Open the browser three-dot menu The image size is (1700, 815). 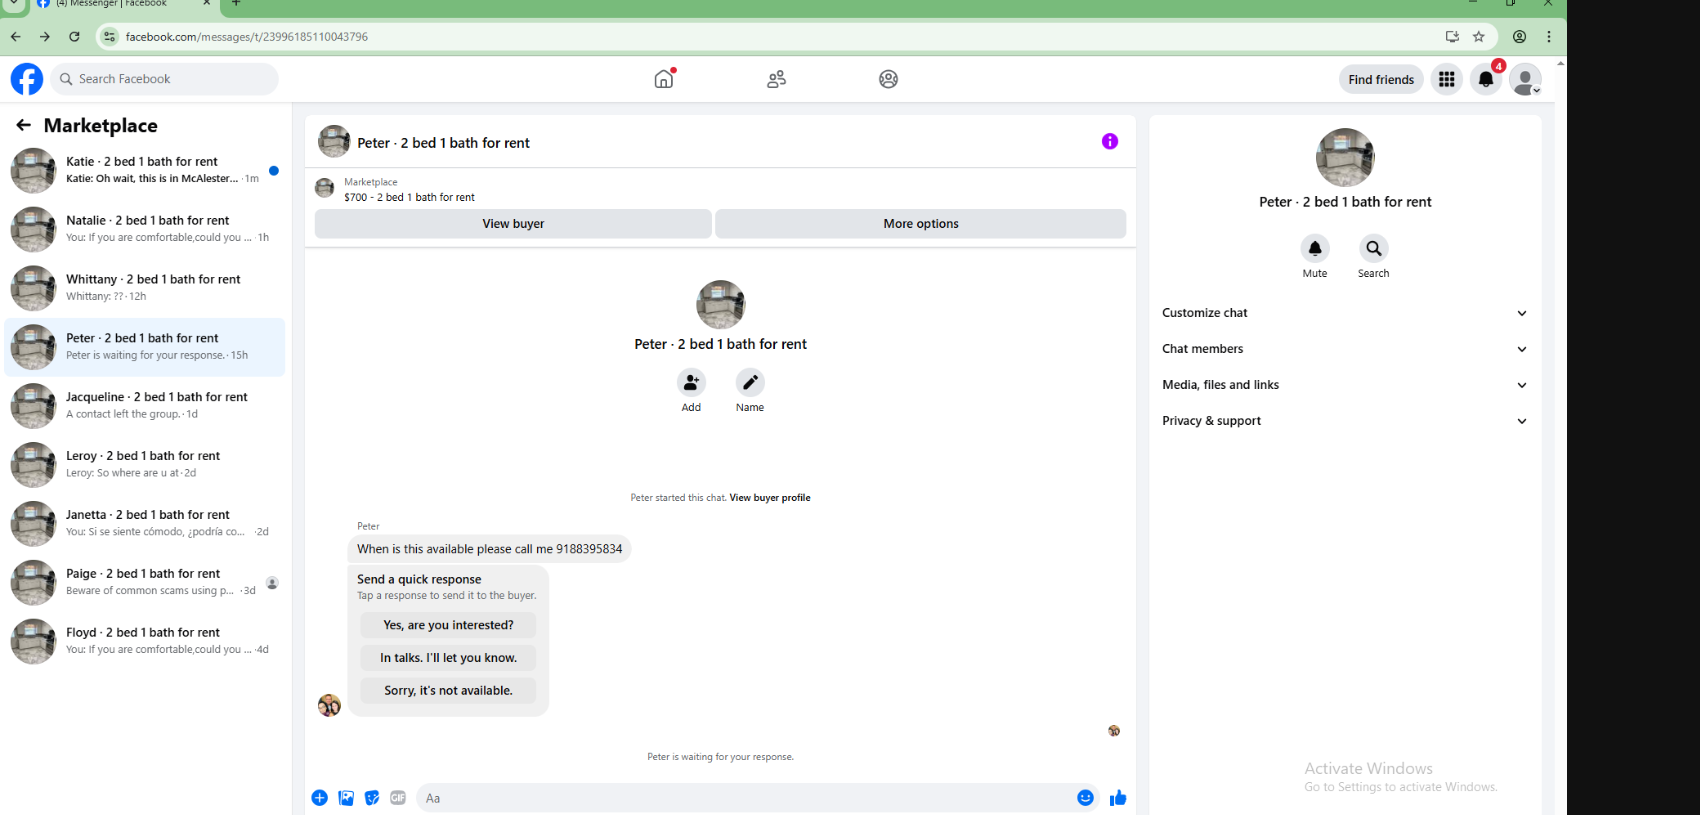point(1549,37)
